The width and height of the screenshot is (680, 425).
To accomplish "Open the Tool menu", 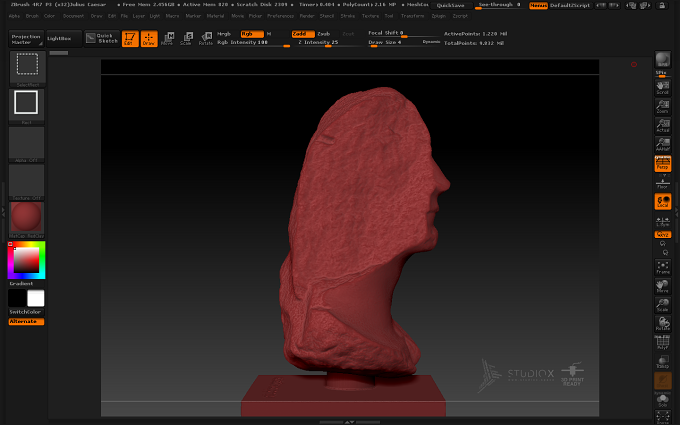I will (x=389, y=16).
